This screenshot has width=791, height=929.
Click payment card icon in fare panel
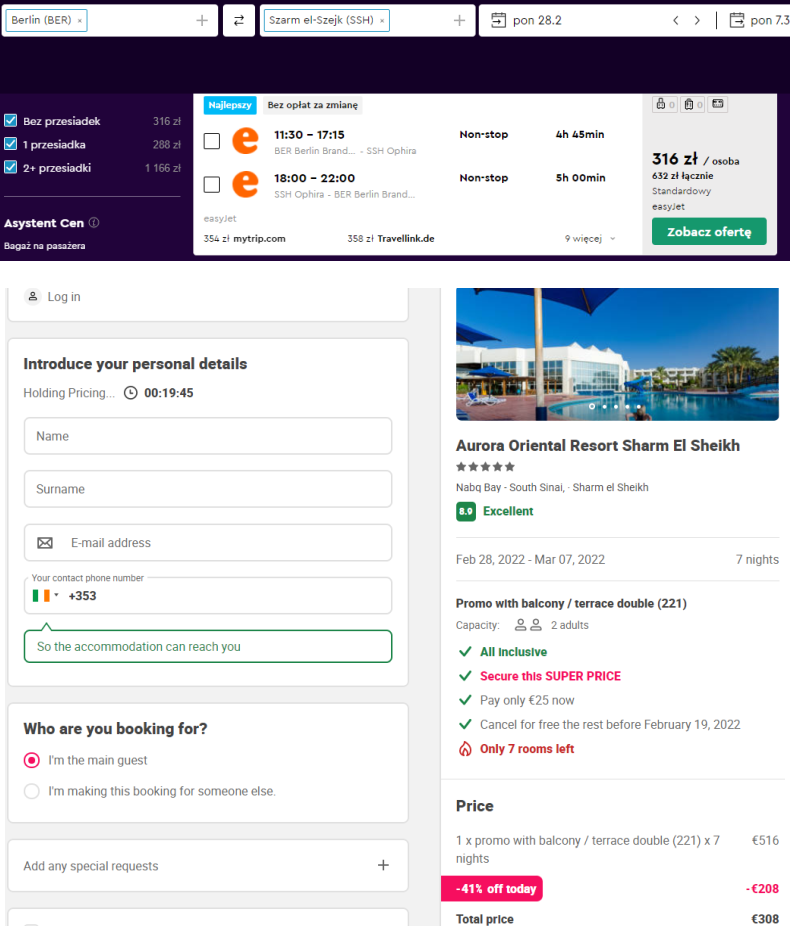[x=718, y=104]
